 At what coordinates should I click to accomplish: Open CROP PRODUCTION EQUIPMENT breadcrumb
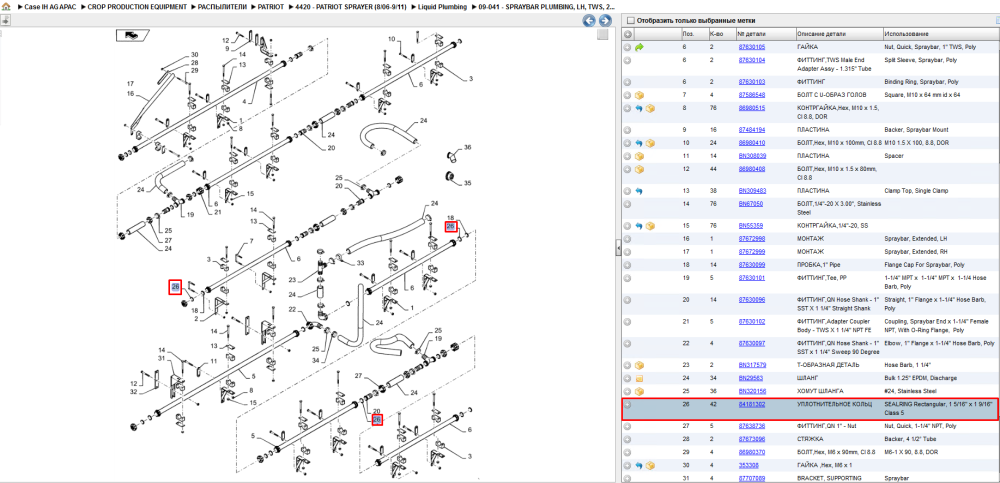point(138,6)
